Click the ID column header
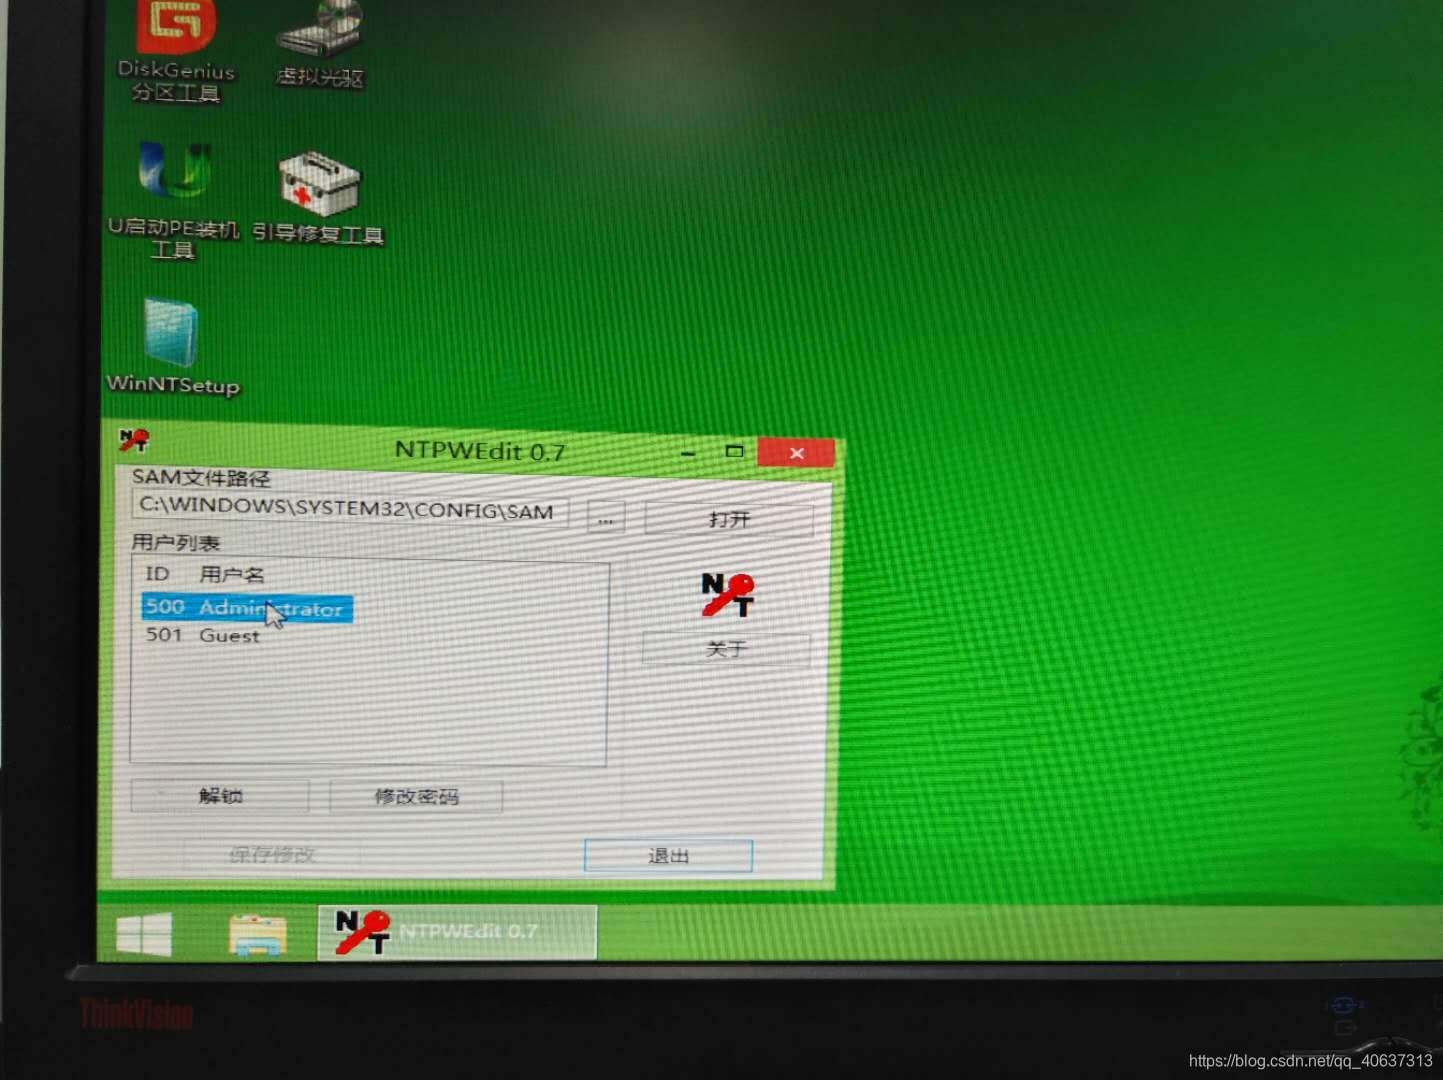 (158, 573)
